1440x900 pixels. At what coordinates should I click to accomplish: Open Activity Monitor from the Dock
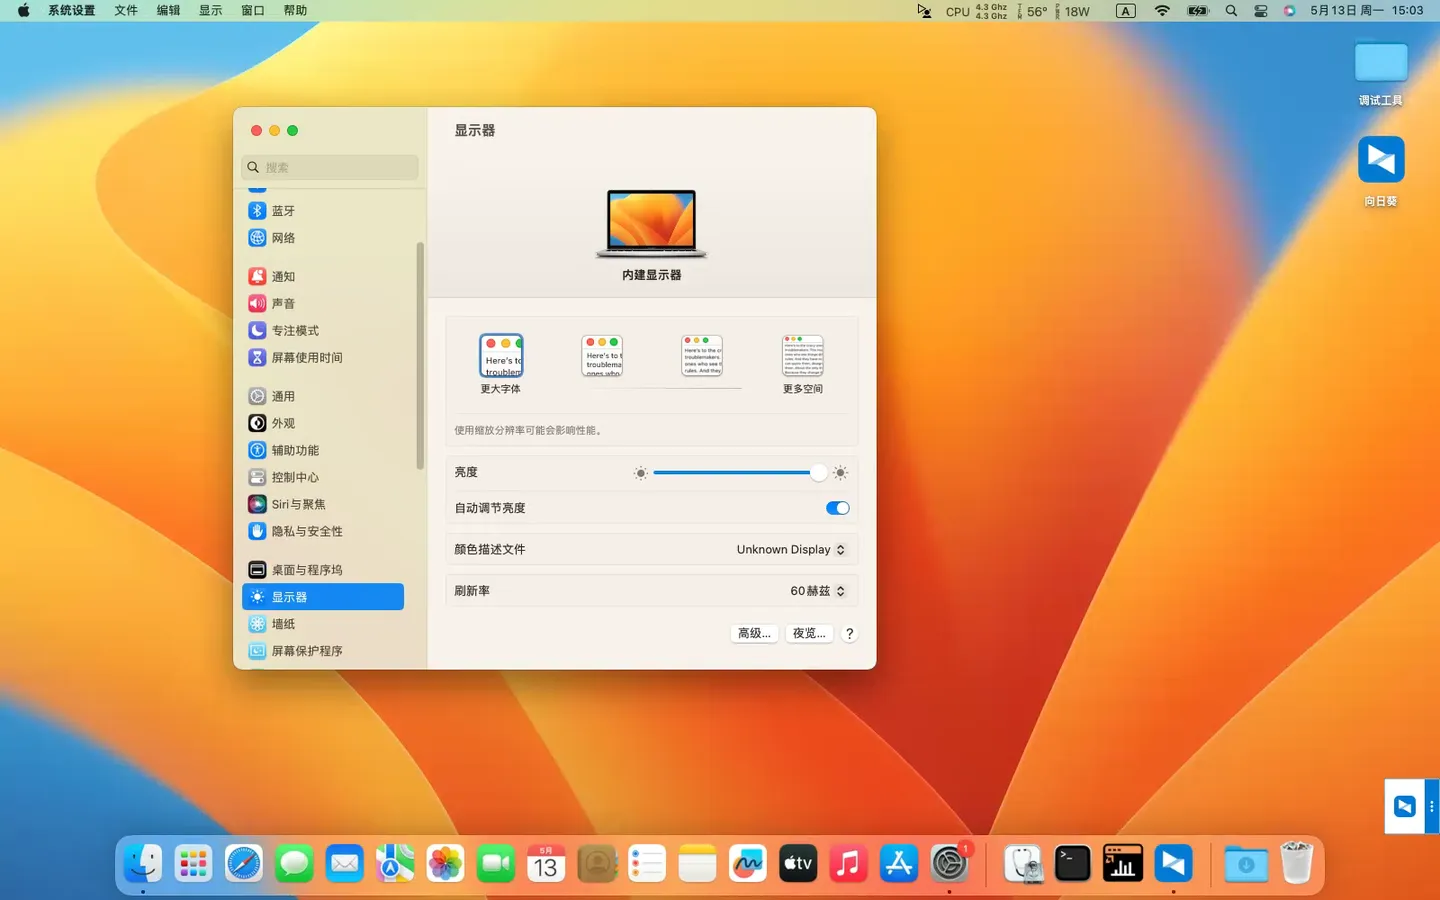1122,863
